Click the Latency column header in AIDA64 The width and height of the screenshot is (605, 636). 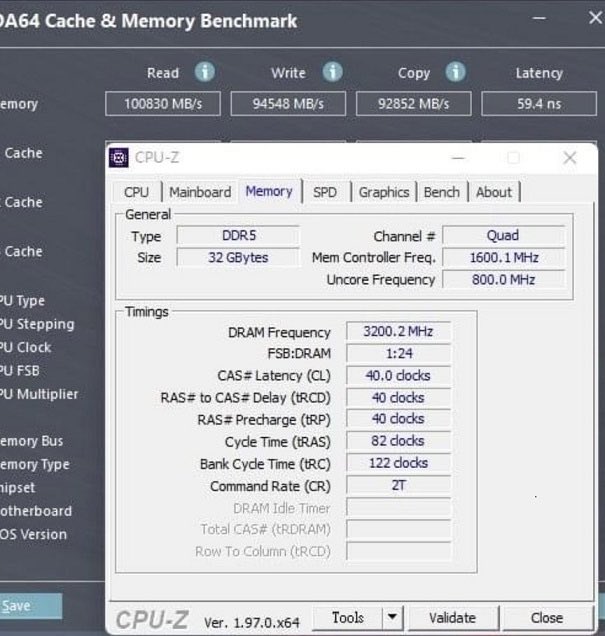click(x=539, y=73)
